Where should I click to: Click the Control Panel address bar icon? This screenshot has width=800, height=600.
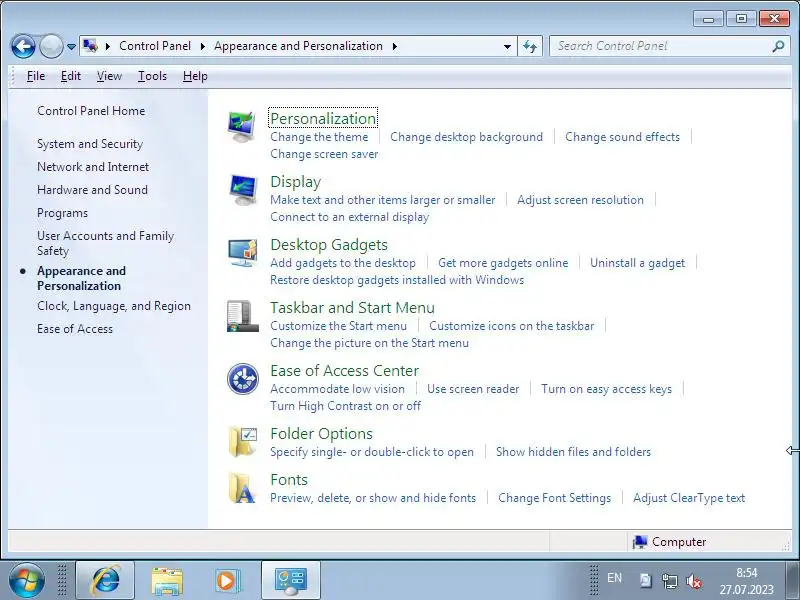(x=90, y=46)
